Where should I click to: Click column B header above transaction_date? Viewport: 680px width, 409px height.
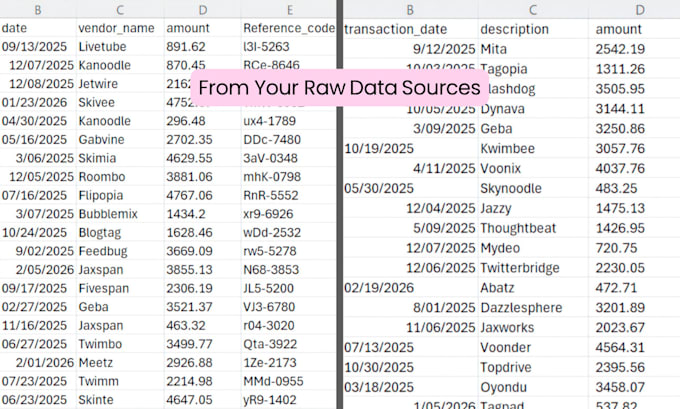click(410, 10)
